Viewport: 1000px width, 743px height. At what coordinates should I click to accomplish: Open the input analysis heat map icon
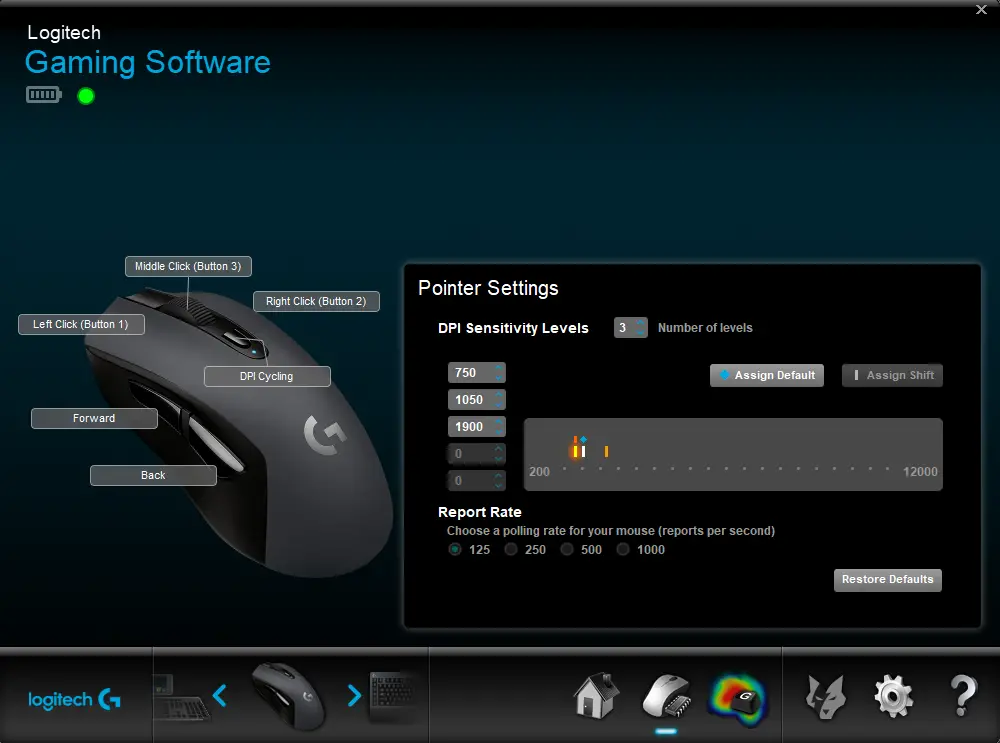point(738,700)
